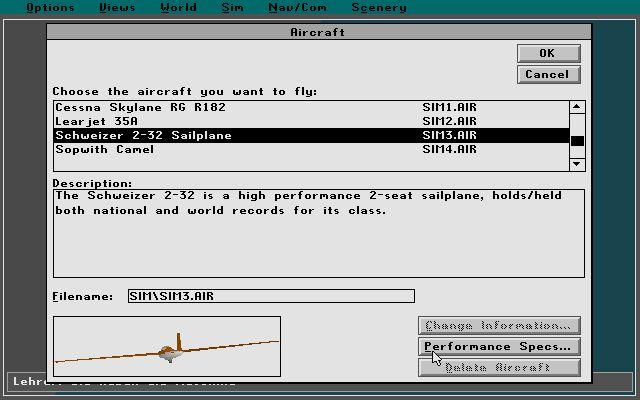Open the Sim menu
This screenshot has width=640, height=400.
click(x=233, y=7)
